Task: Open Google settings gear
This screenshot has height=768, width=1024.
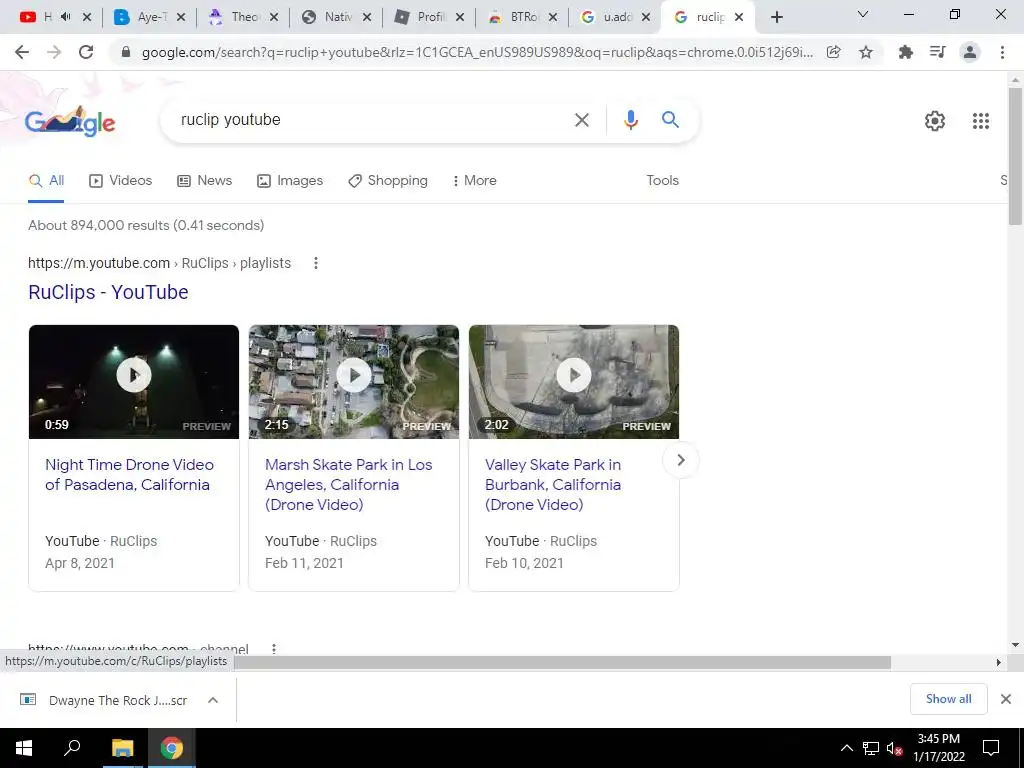Action: coord(935,121)
